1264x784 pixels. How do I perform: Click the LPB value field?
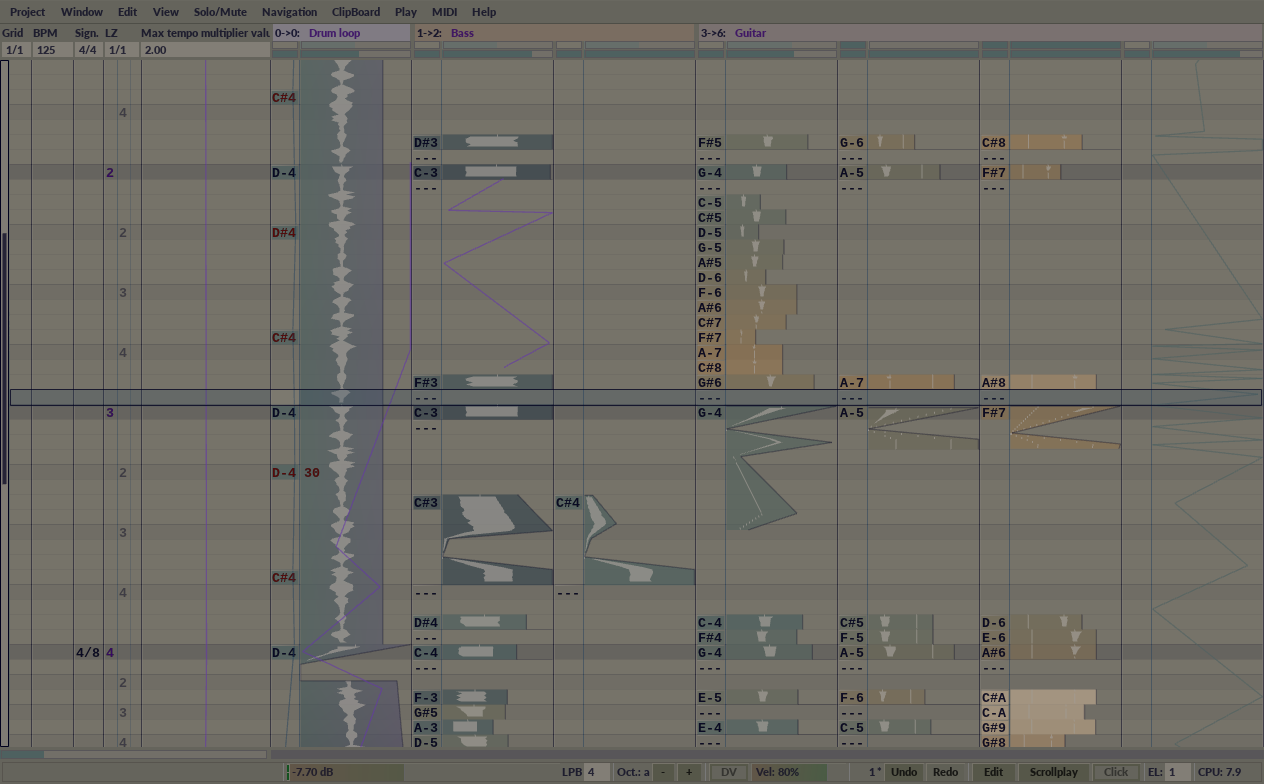(x=596, y=772)
